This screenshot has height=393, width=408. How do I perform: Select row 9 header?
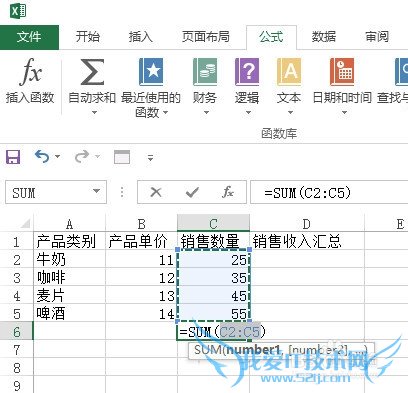point(17,386)
